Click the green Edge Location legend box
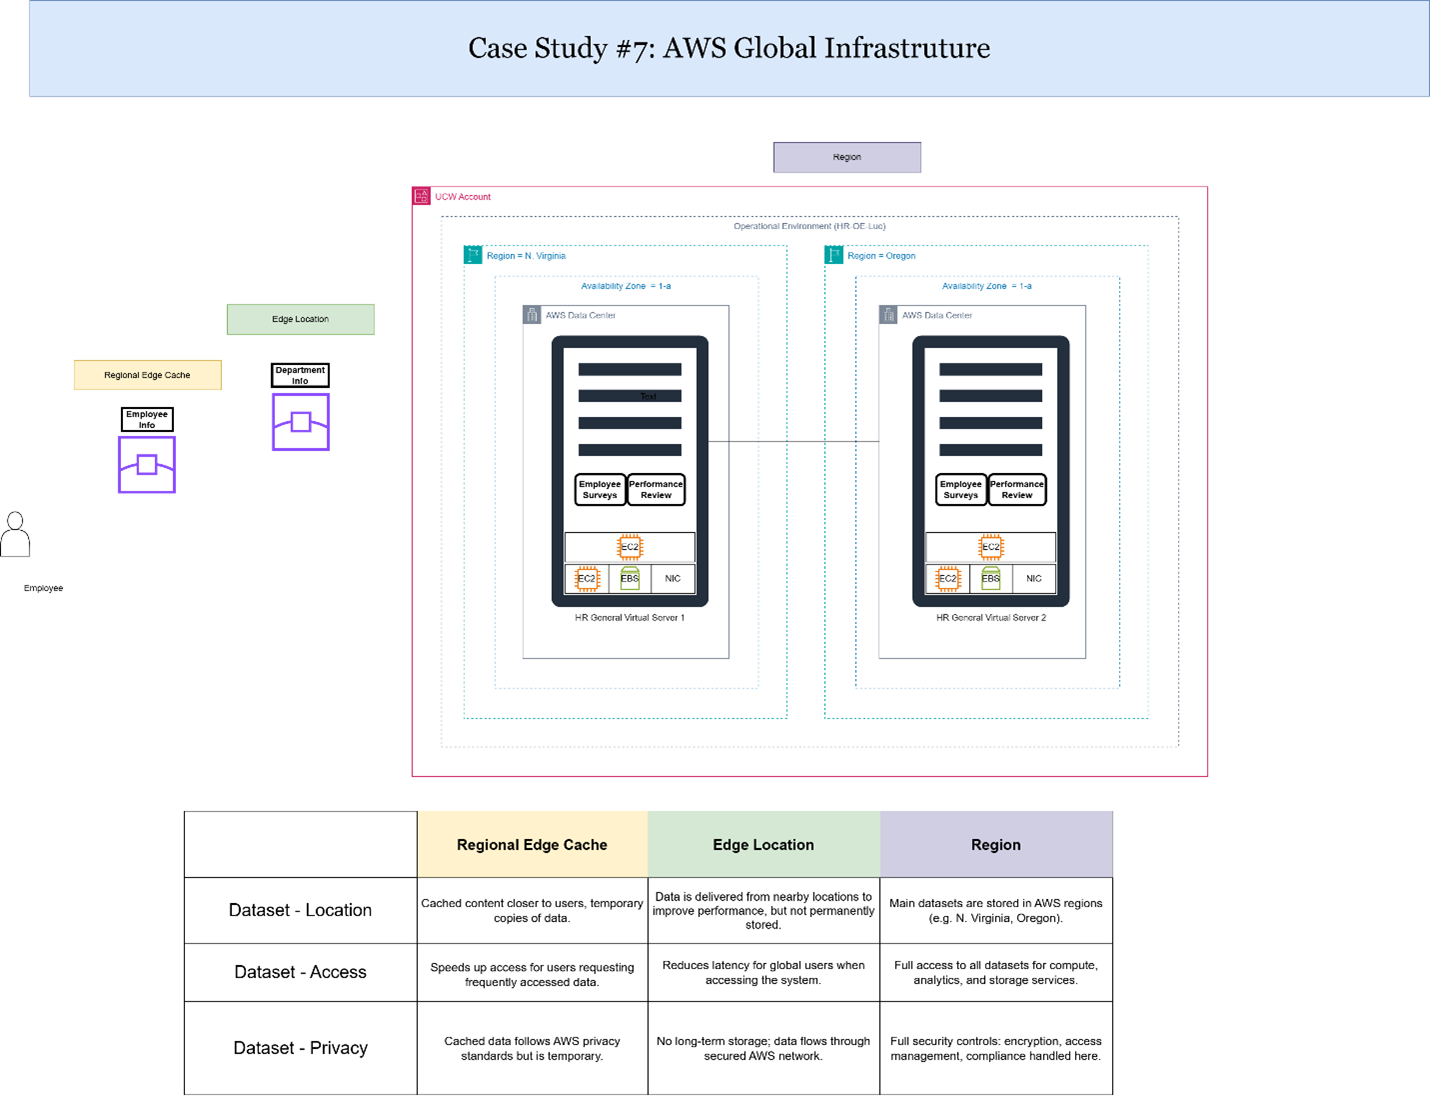The height and width of the screenshot is (1096, 1430). pyautogui.click(x=301, y=319)
